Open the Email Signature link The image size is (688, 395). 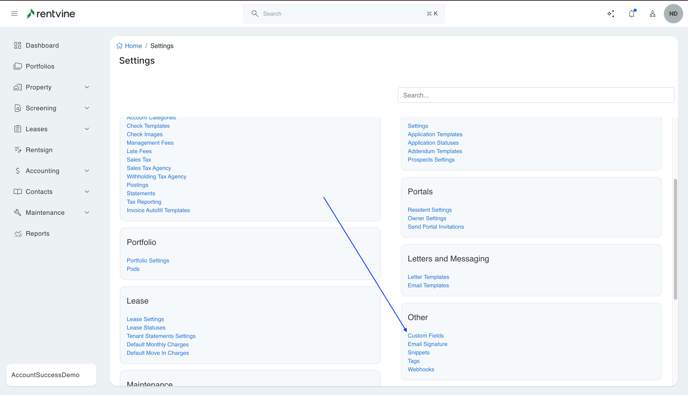427,344
